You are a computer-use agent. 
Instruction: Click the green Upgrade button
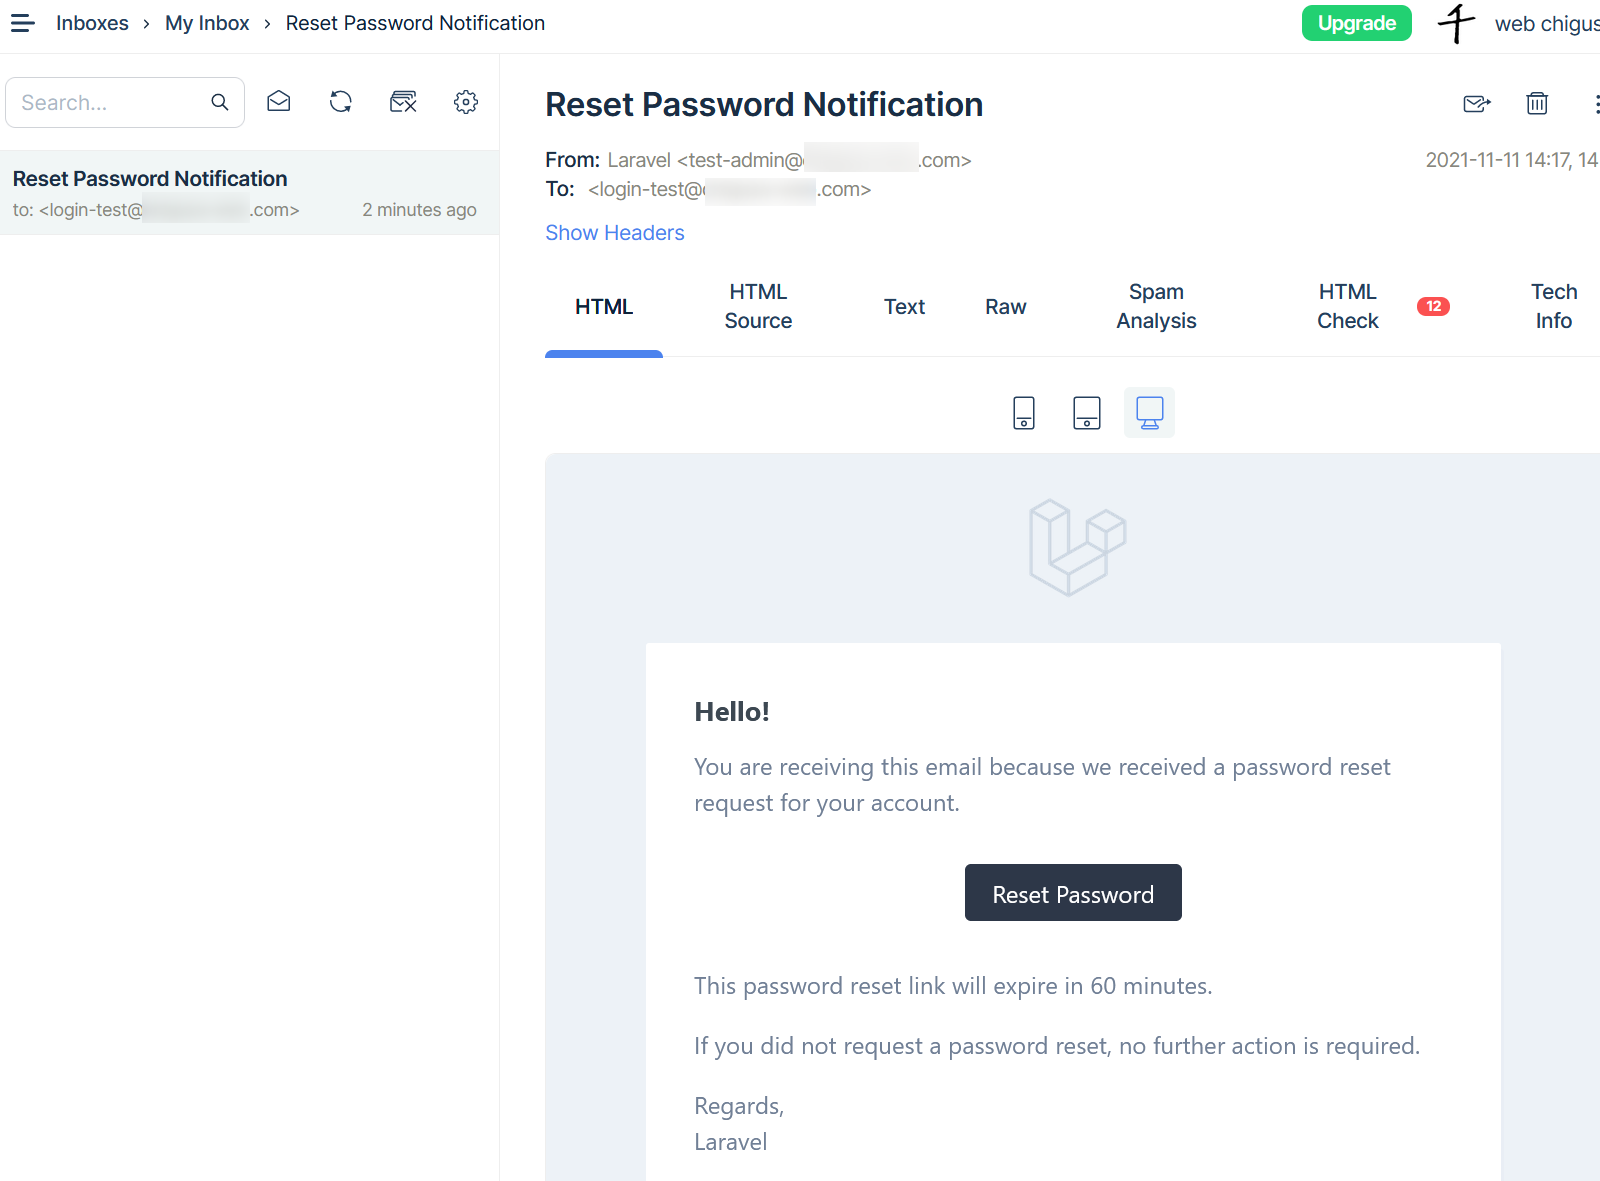tap(1357, 23)
